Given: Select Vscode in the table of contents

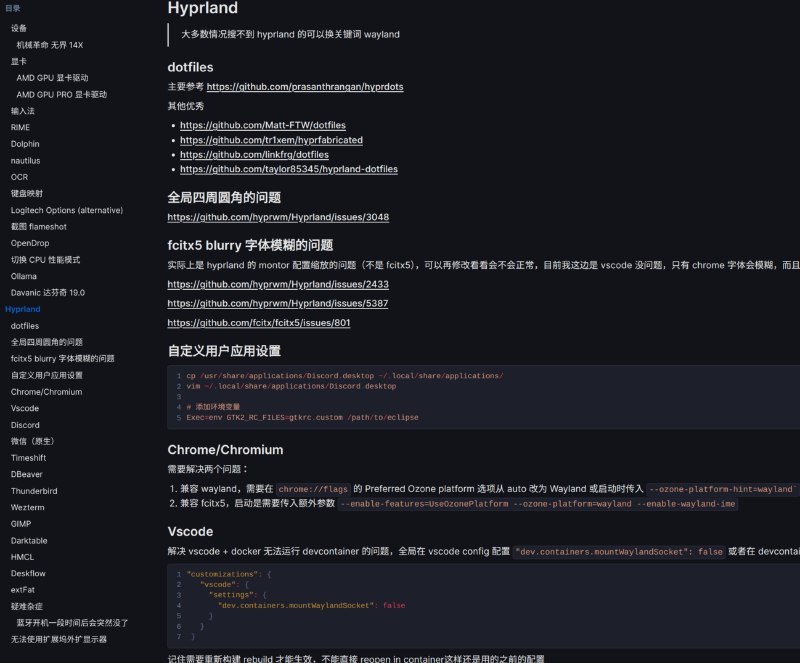Looking at the screenshot, I should [x=25, y=408].
